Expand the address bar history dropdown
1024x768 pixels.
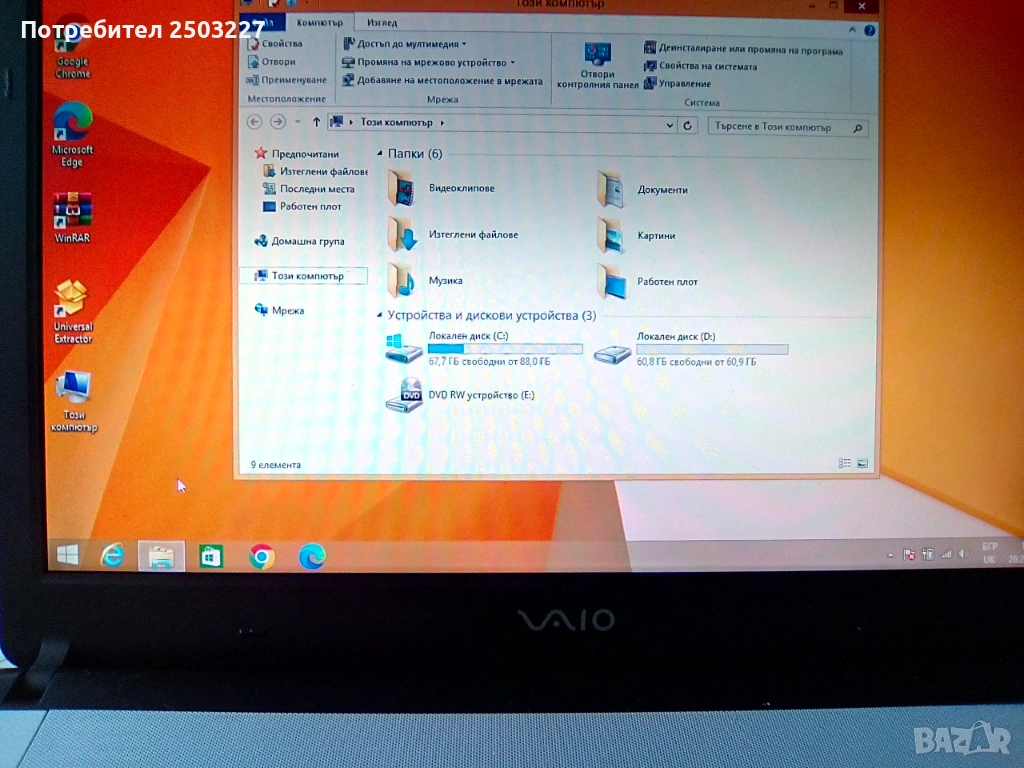tap(670, 124)
